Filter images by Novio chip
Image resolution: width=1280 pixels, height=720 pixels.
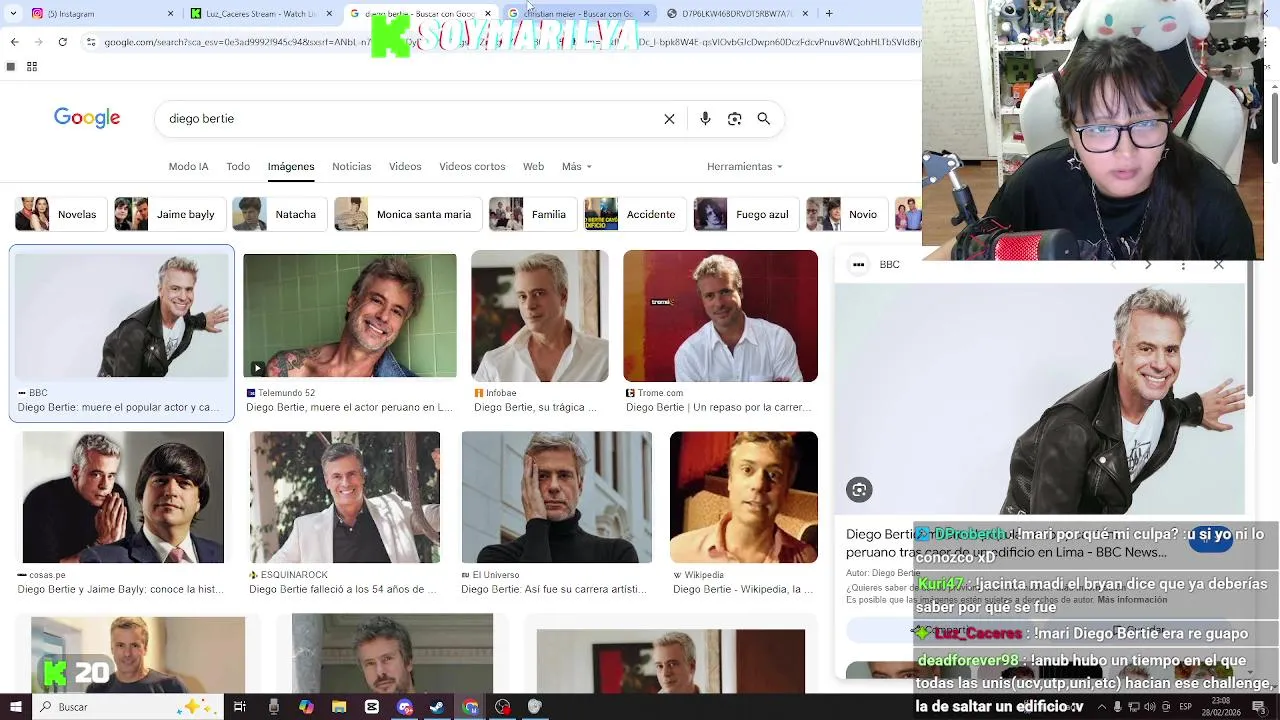(846, 214)
